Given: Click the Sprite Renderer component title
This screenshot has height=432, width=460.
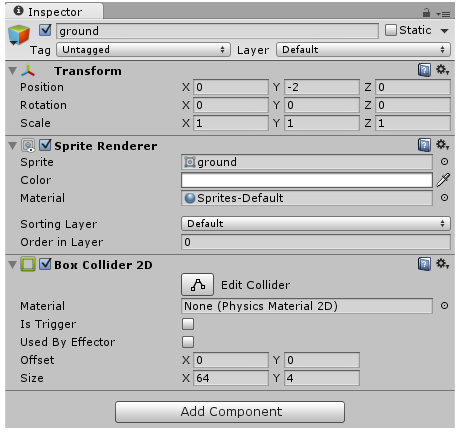Looking at the screenshot, I should point(106,146).
